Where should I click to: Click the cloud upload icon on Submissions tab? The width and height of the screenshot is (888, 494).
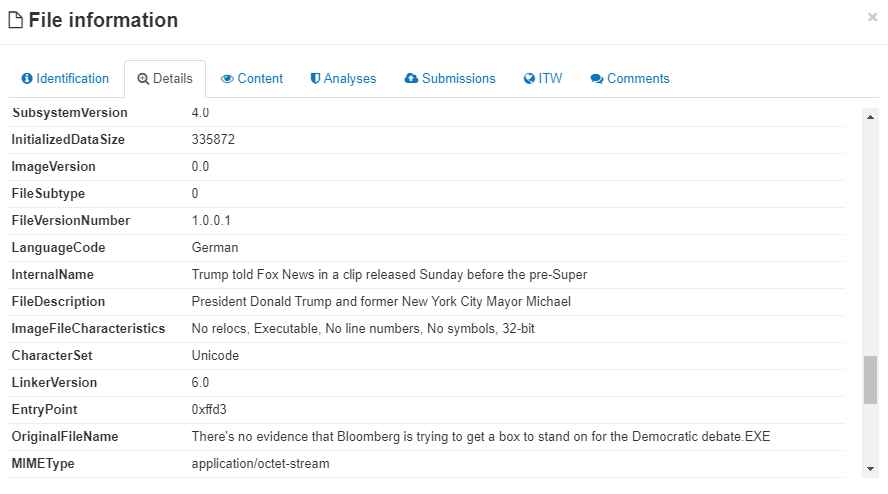click(x=411, y=79)
